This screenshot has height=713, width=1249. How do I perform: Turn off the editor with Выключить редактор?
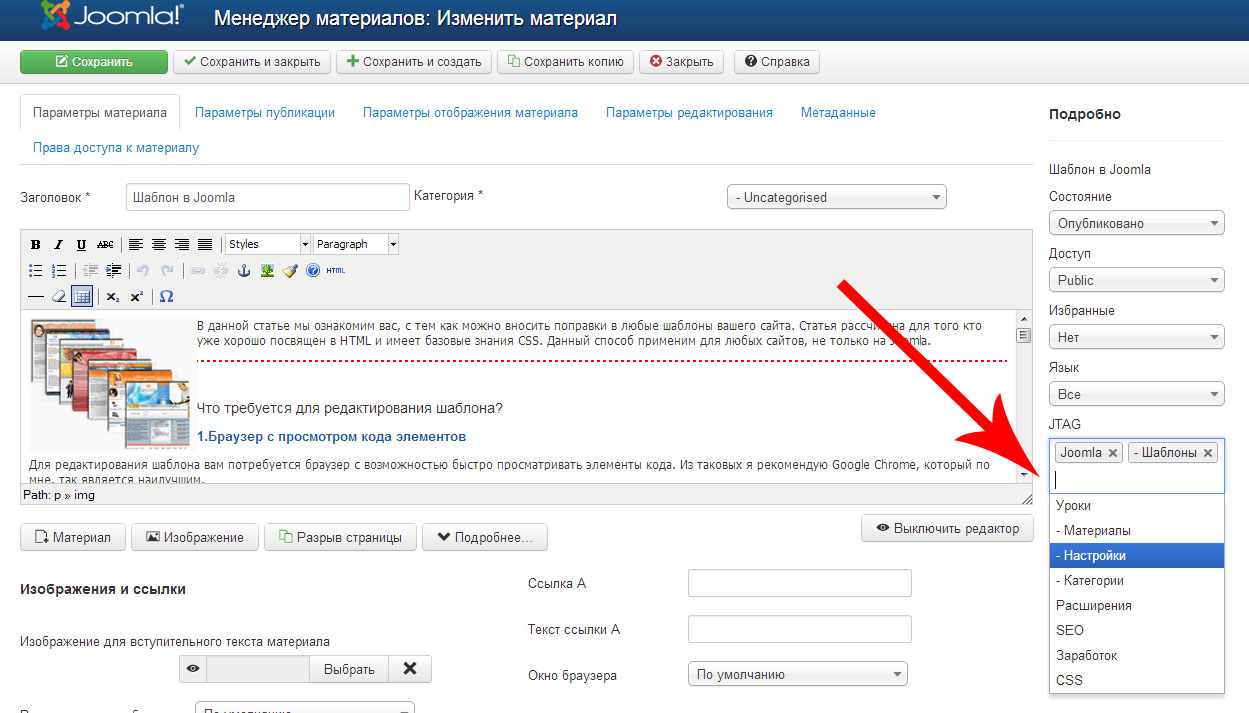point(946,528)
